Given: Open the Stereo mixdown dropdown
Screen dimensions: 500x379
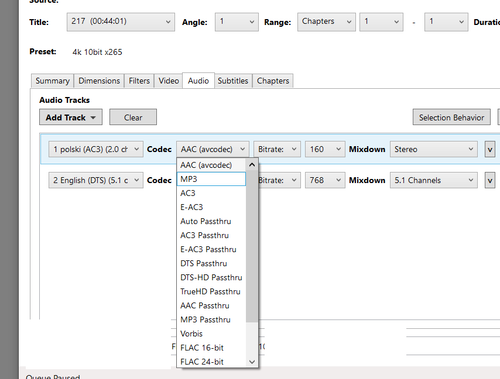Looking at the screenshot, I should (x=434, y=149).
